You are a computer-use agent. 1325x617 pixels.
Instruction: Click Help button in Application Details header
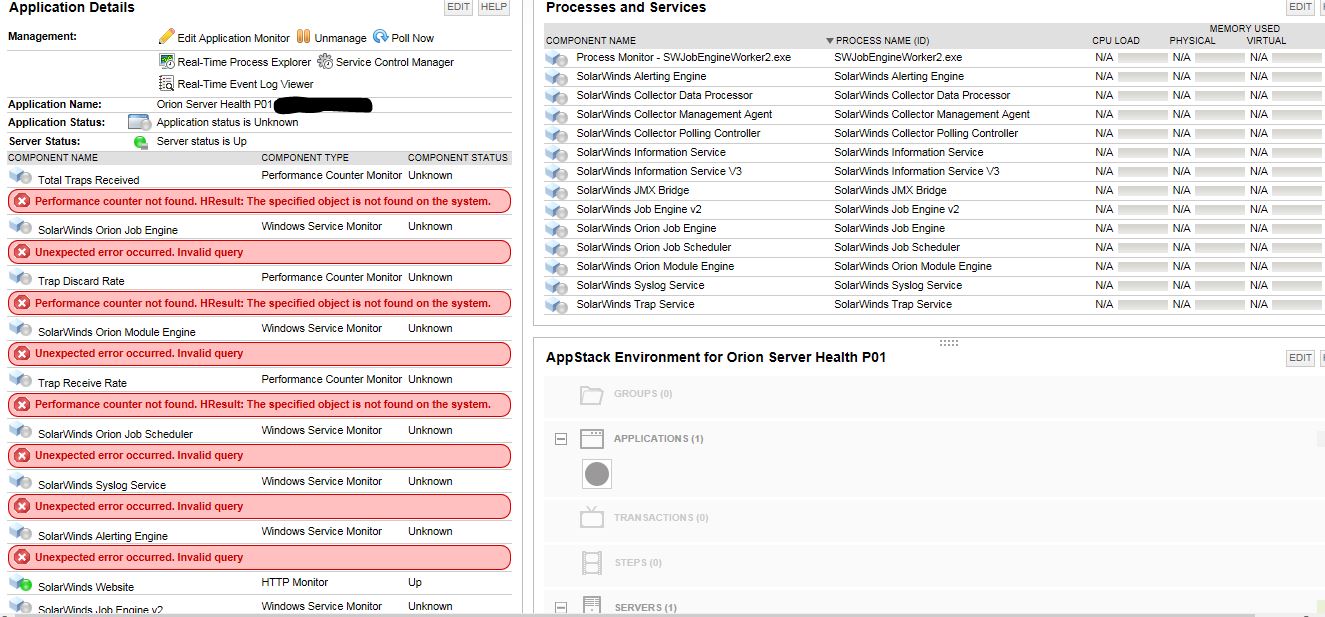(x=493, y=7)
